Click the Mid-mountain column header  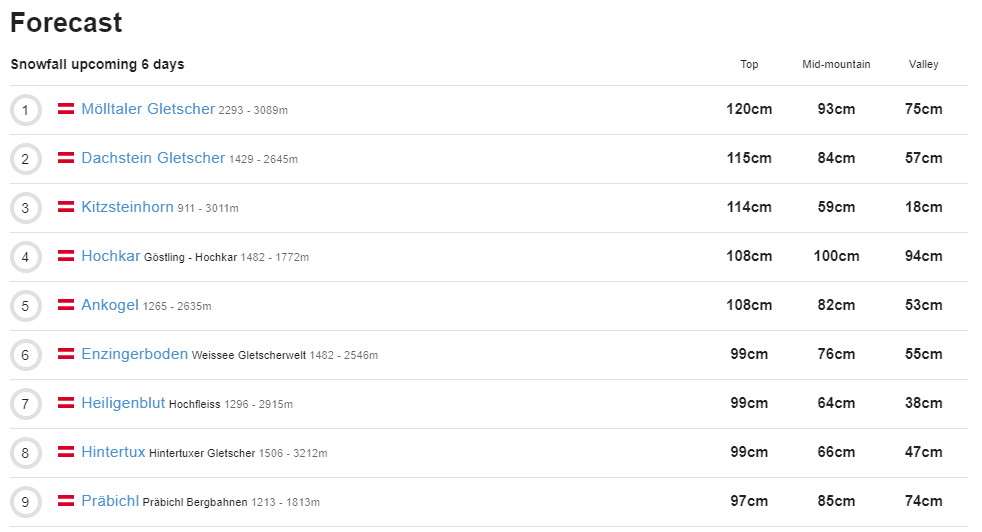click(836, 64)
